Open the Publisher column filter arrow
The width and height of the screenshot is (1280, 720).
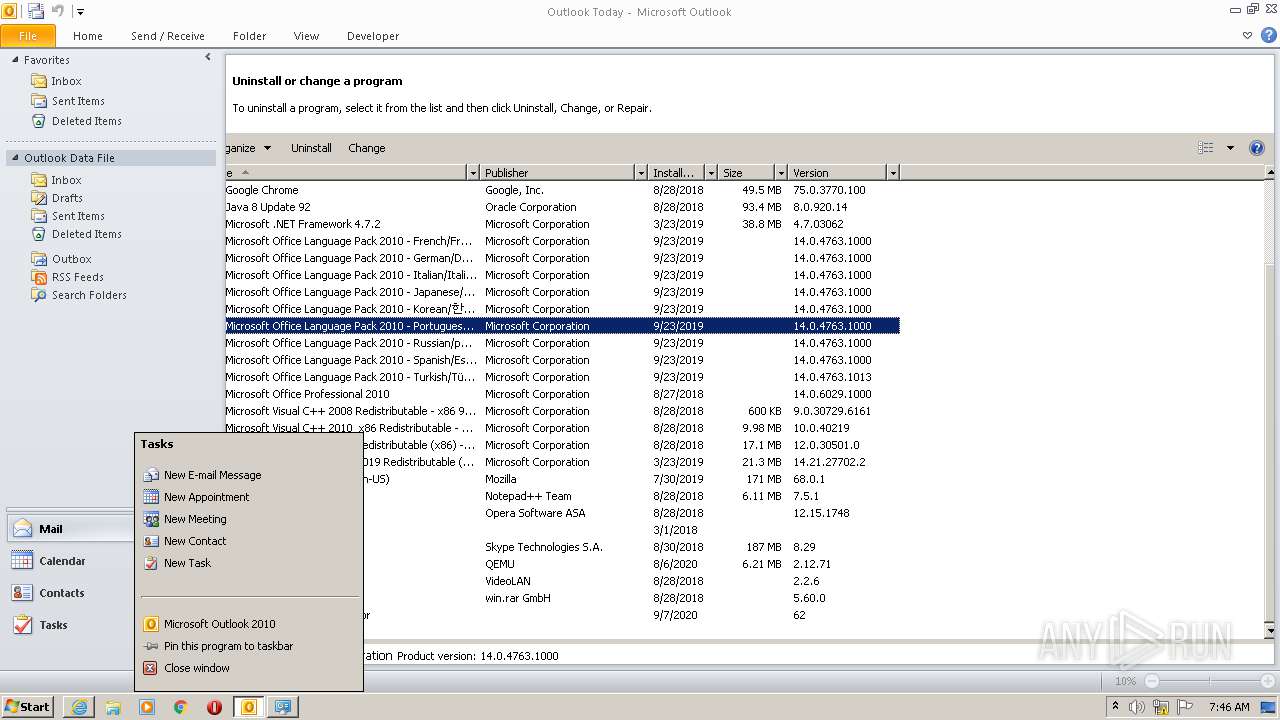641,173
